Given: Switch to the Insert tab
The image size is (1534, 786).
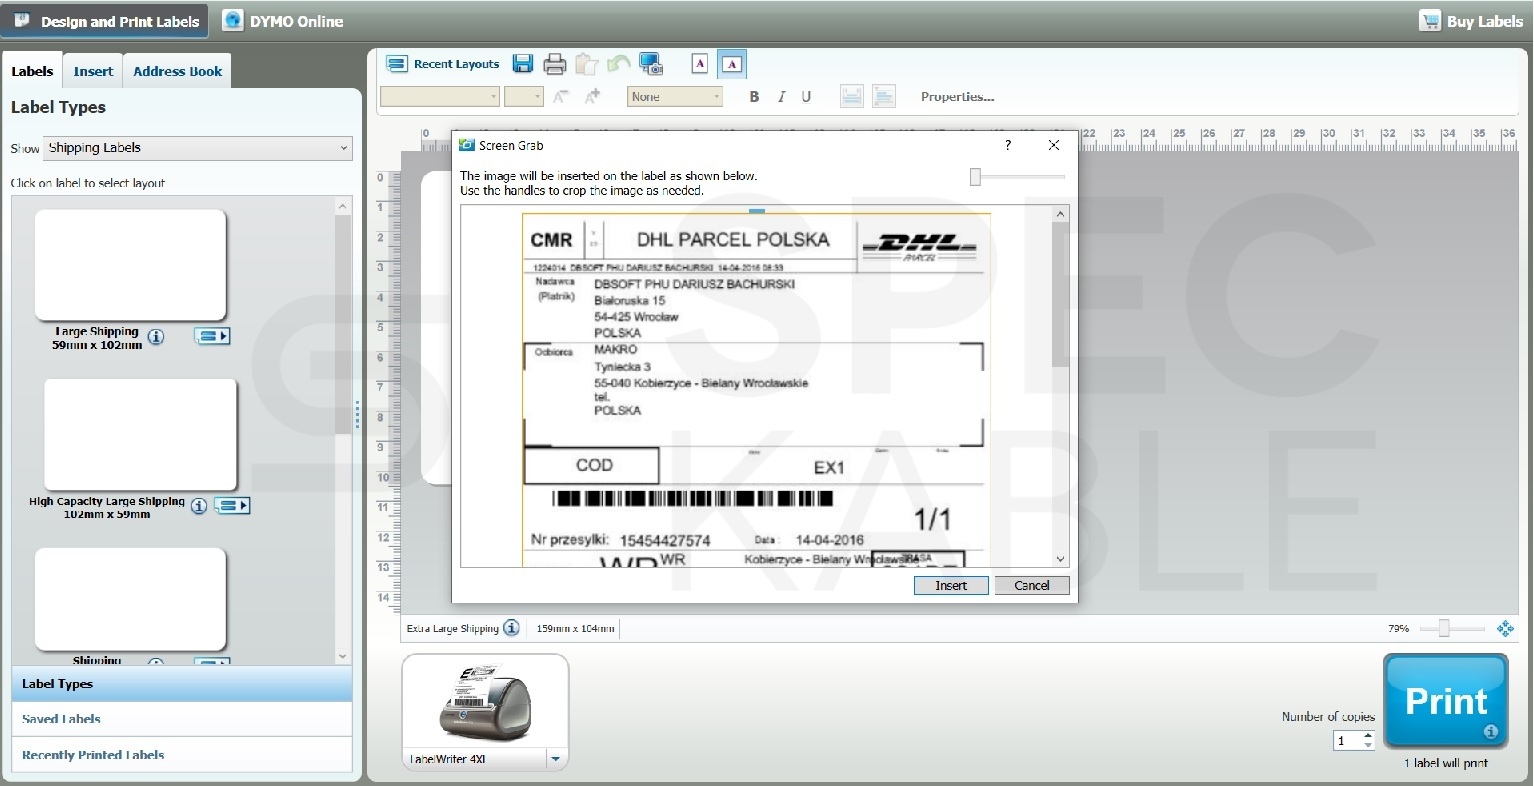Looking at the screenshot, I should tap(93, 71).
